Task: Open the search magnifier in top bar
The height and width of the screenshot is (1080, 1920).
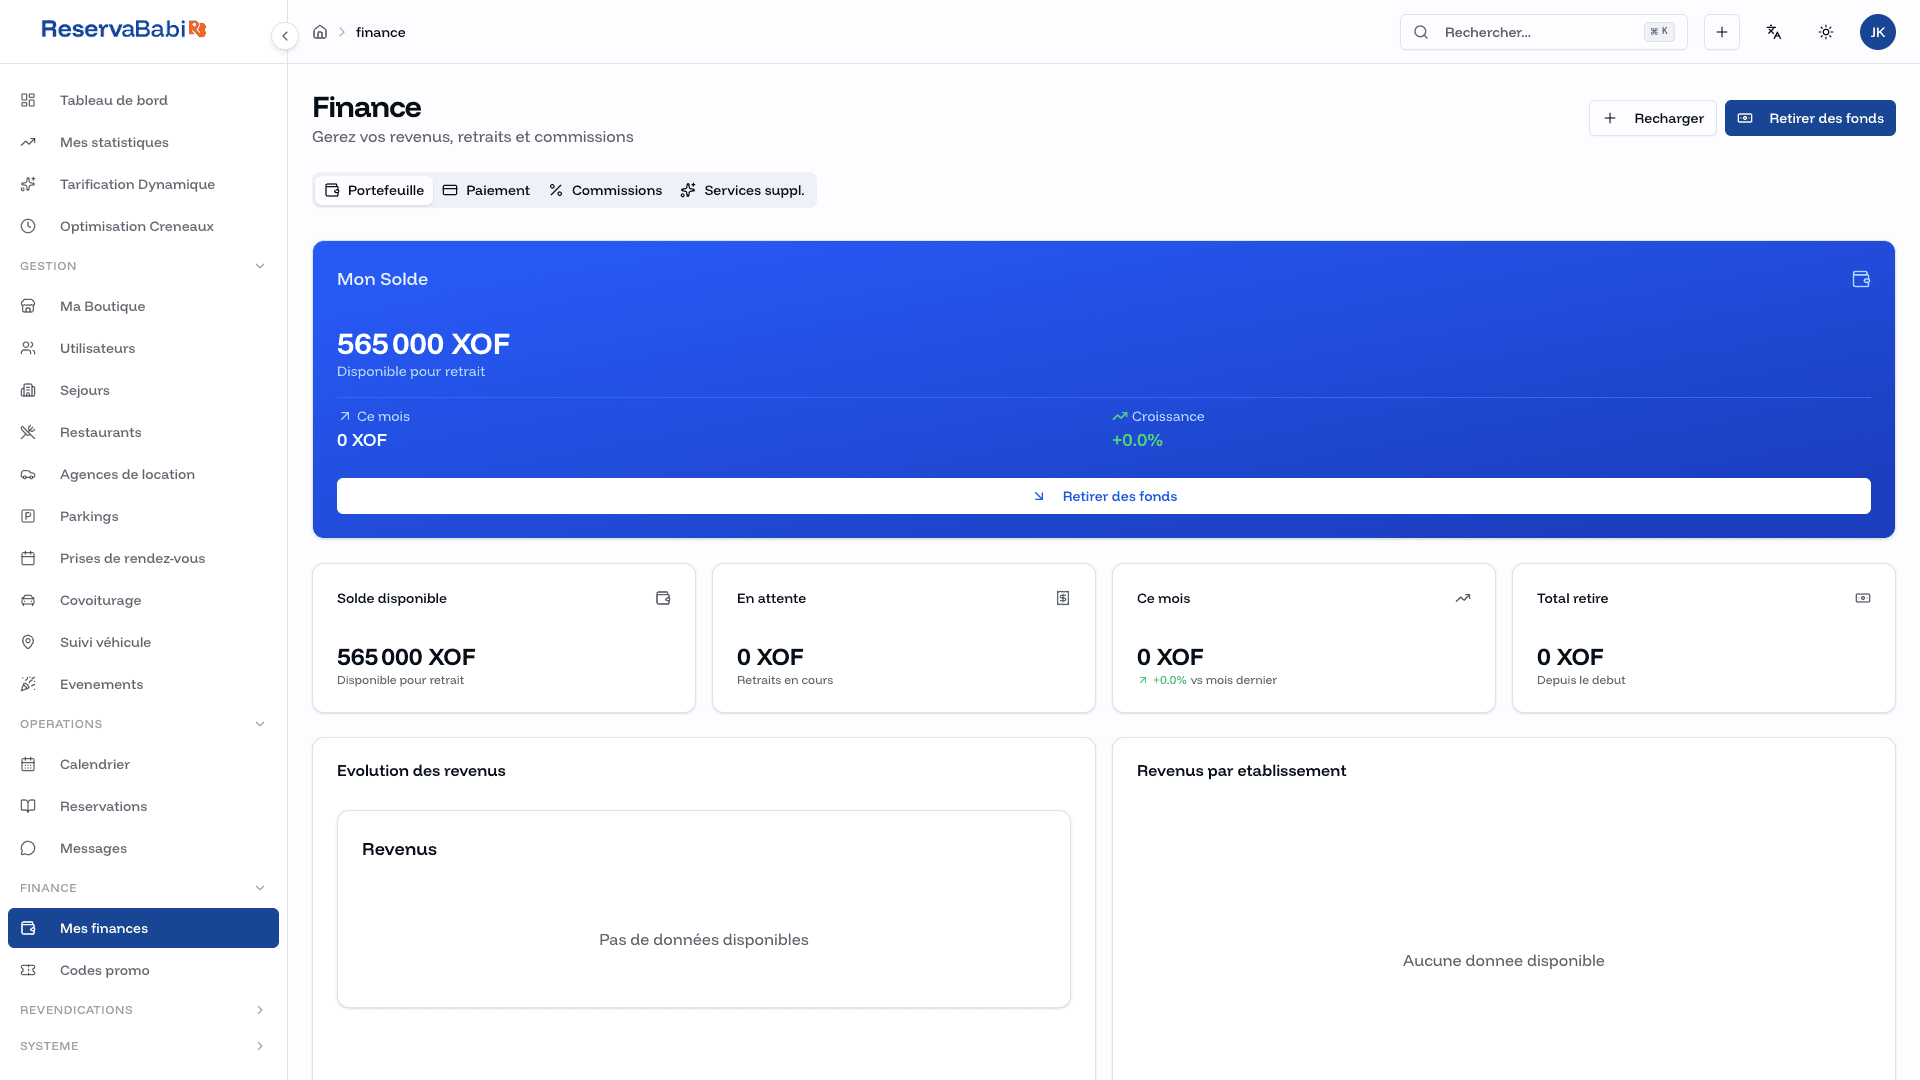Action: (1421, 32)
